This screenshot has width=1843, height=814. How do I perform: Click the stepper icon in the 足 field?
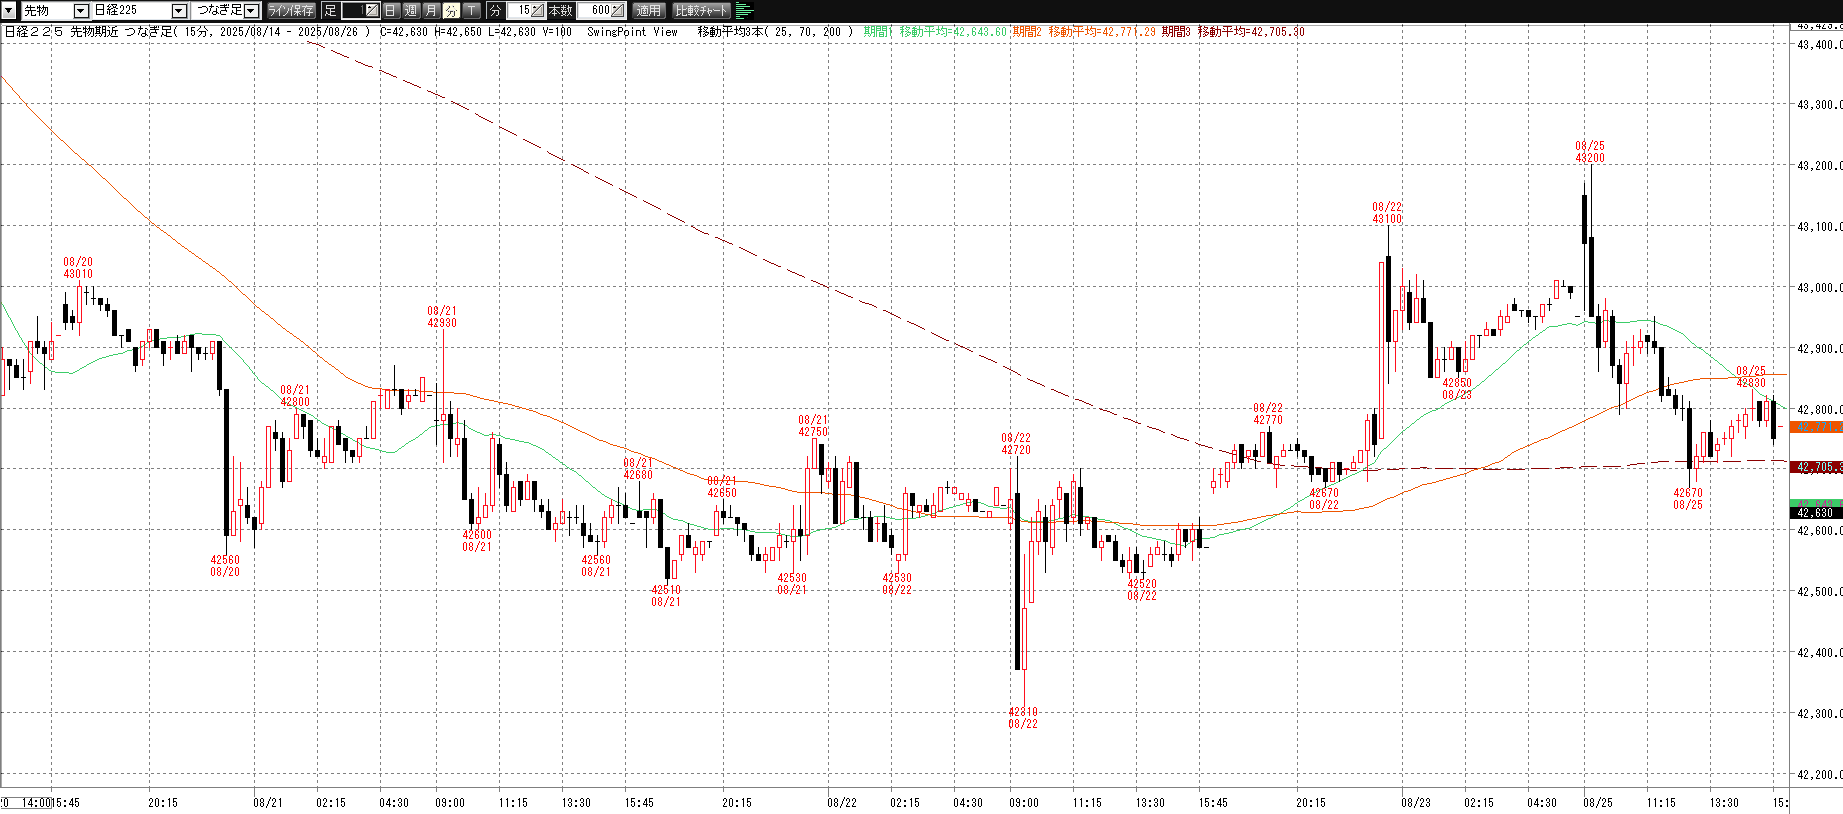click(370, 10)
